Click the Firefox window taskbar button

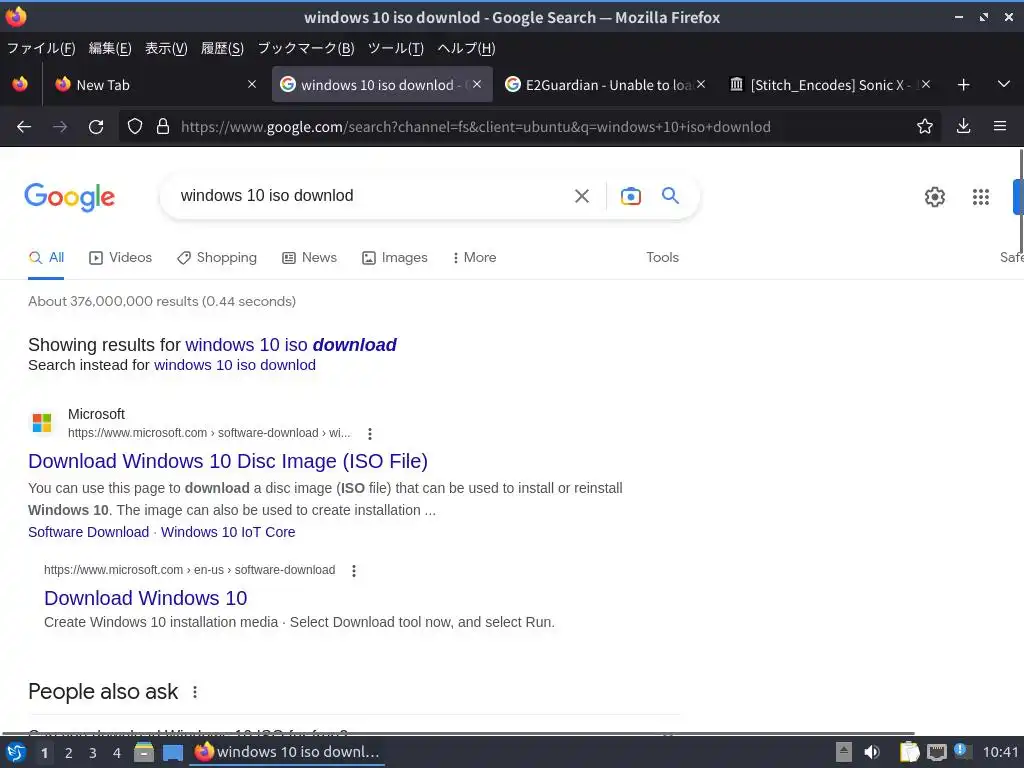point(287,752)
